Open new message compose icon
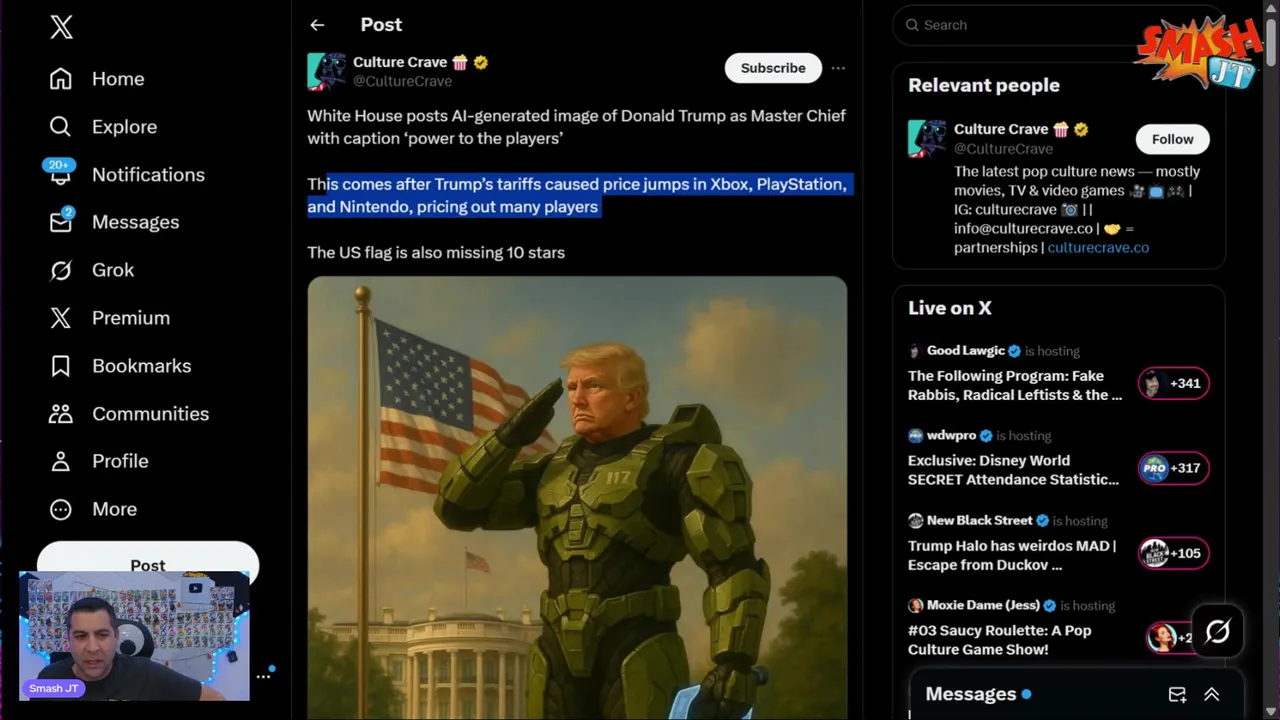This screenshot has height=720, width=1280. [1177, 694]
